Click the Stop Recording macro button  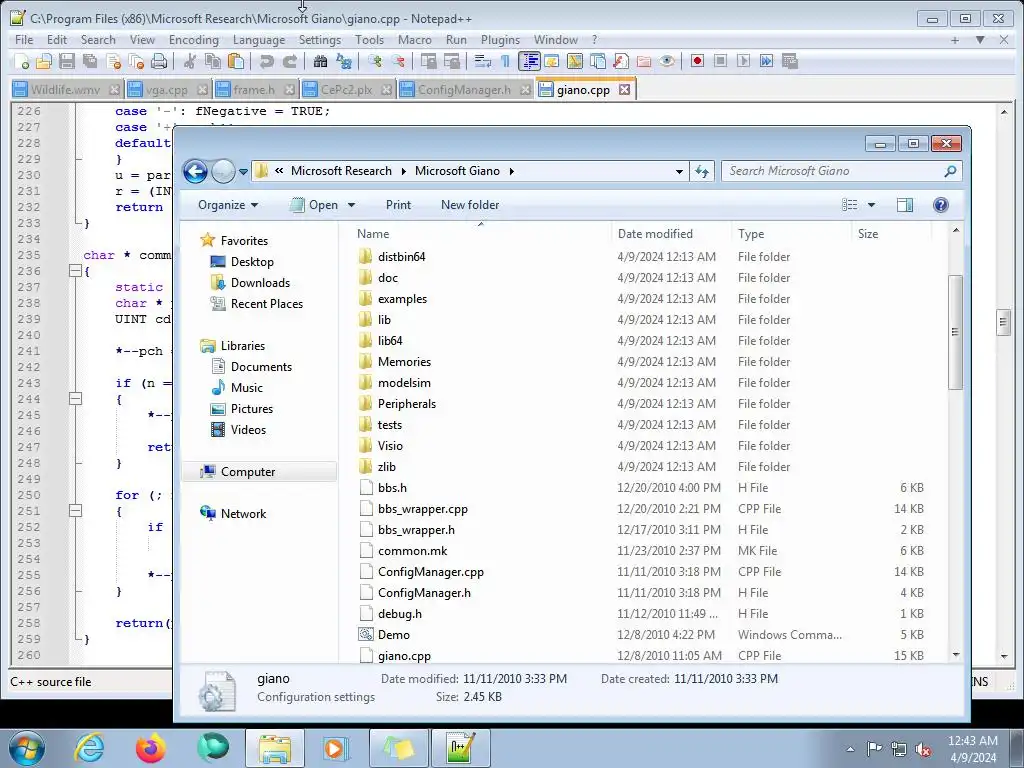click(720, 61)
